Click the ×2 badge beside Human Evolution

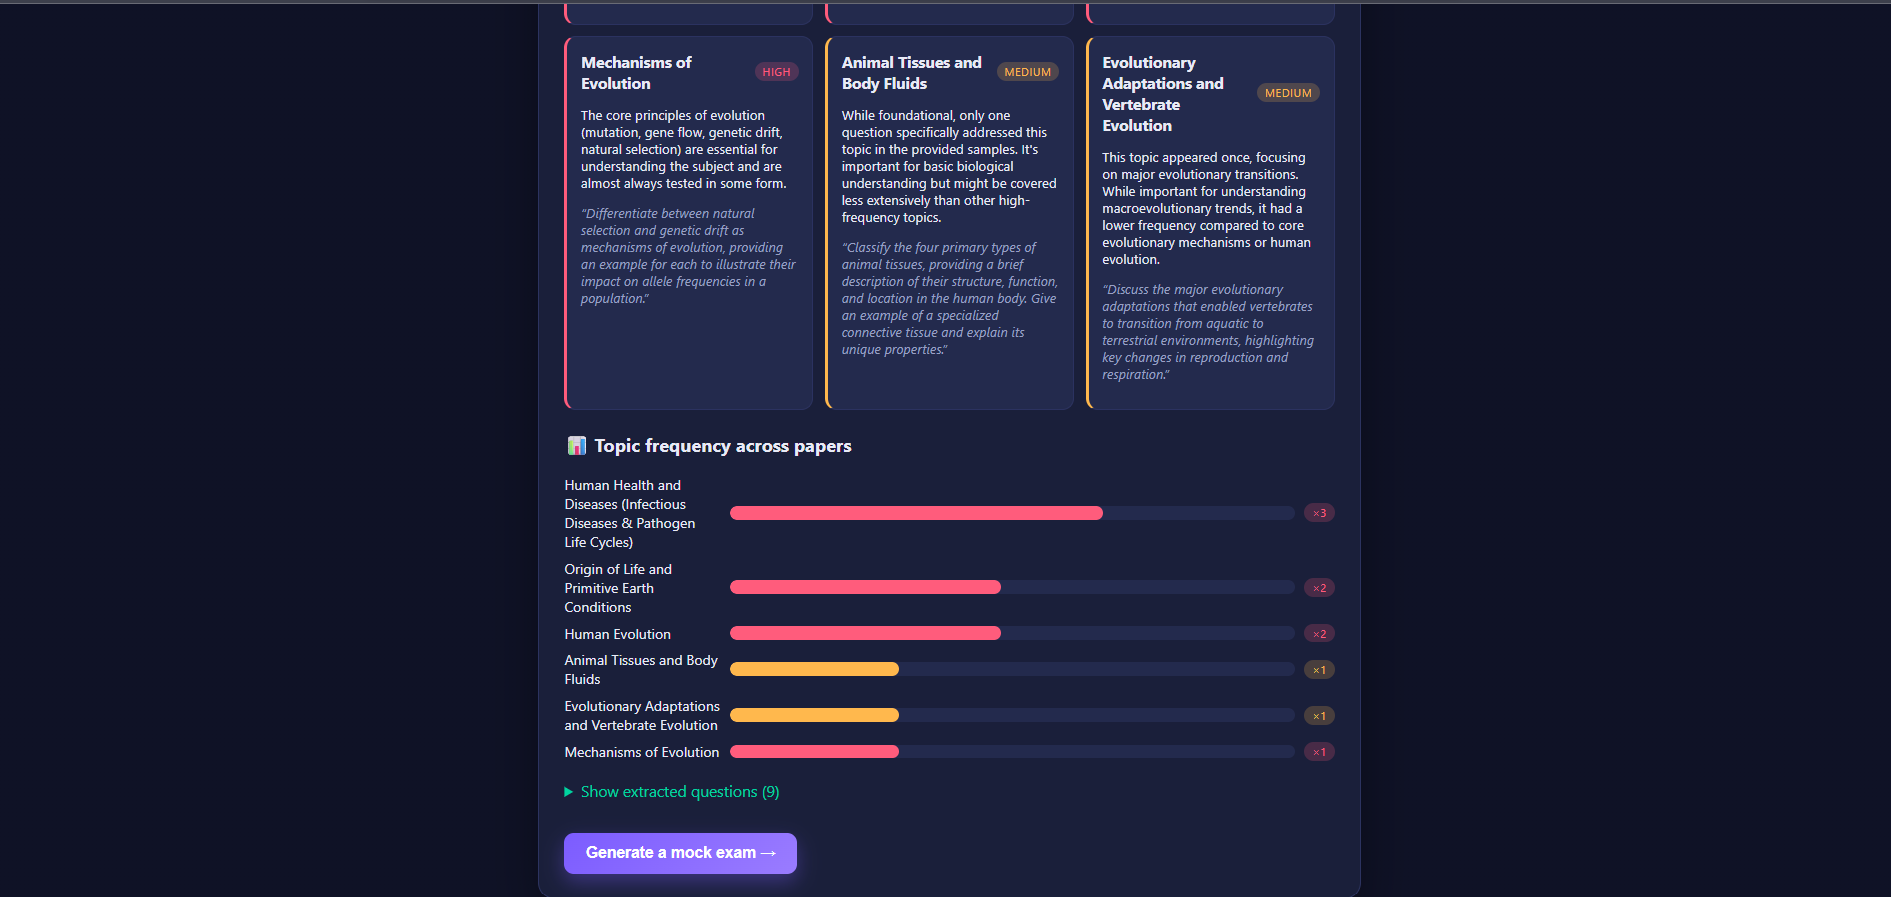pos(1319,634)
